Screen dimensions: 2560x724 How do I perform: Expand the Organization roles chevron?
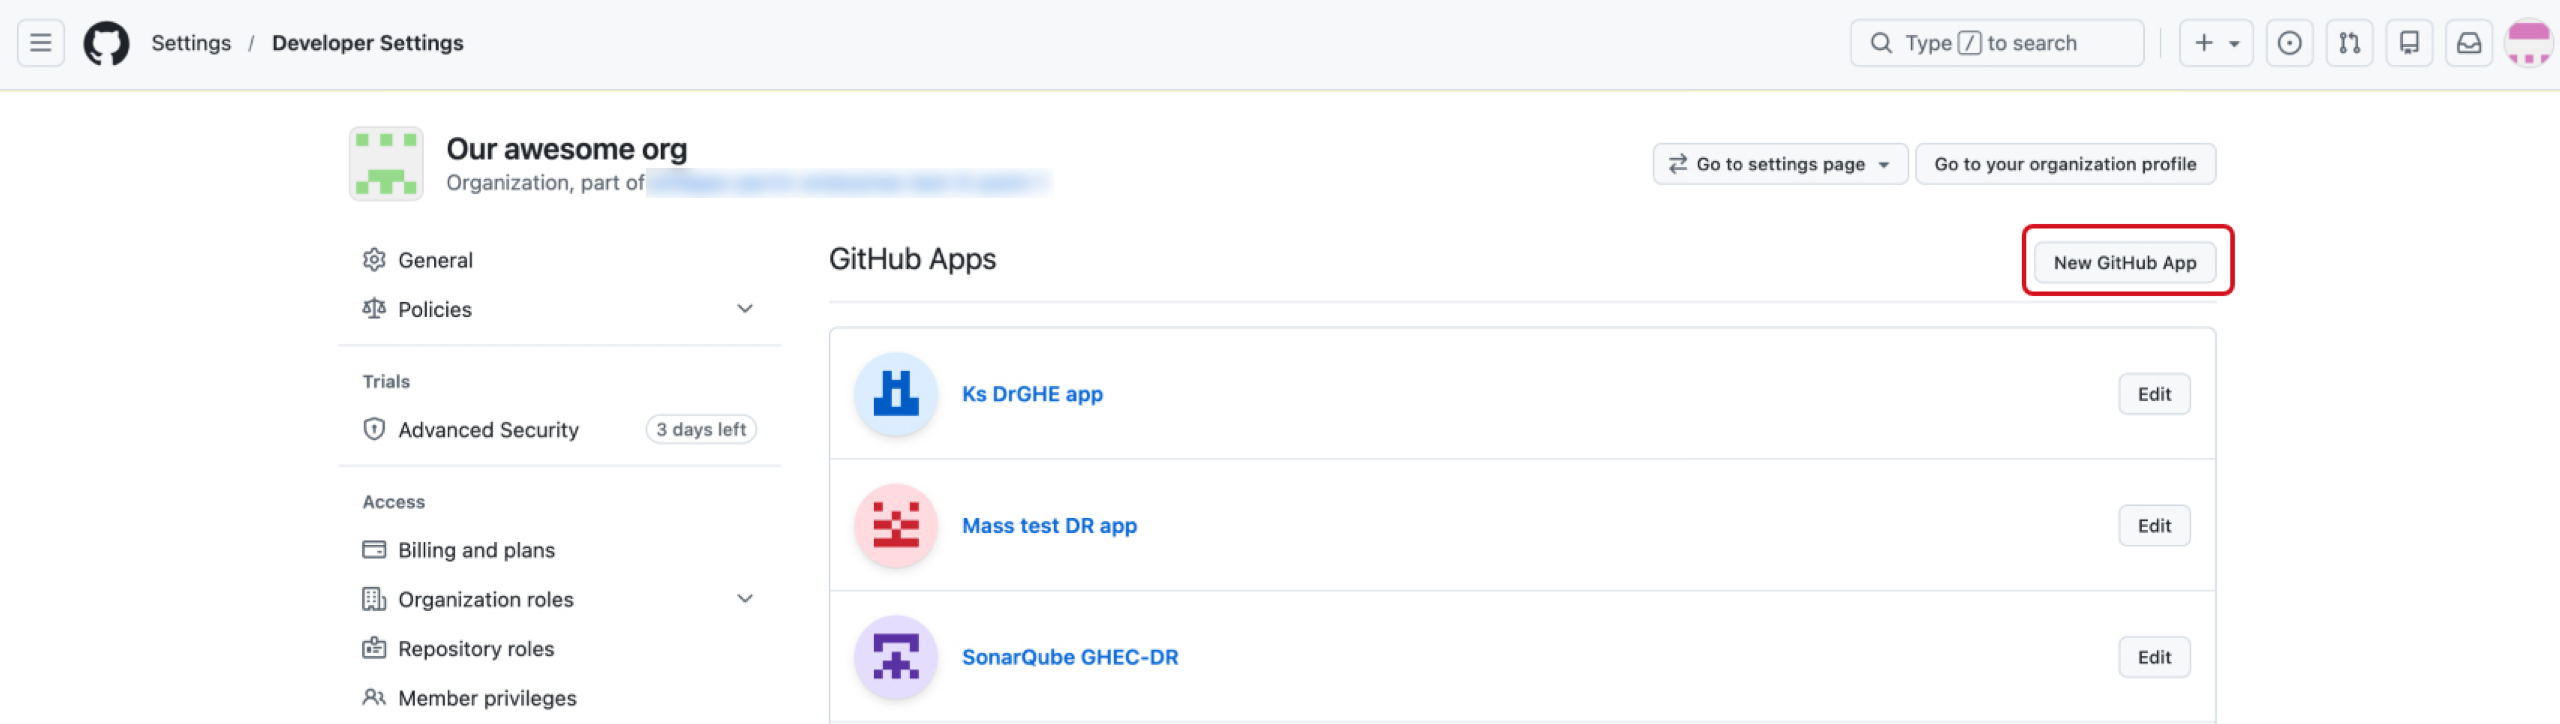pos(745,599)
